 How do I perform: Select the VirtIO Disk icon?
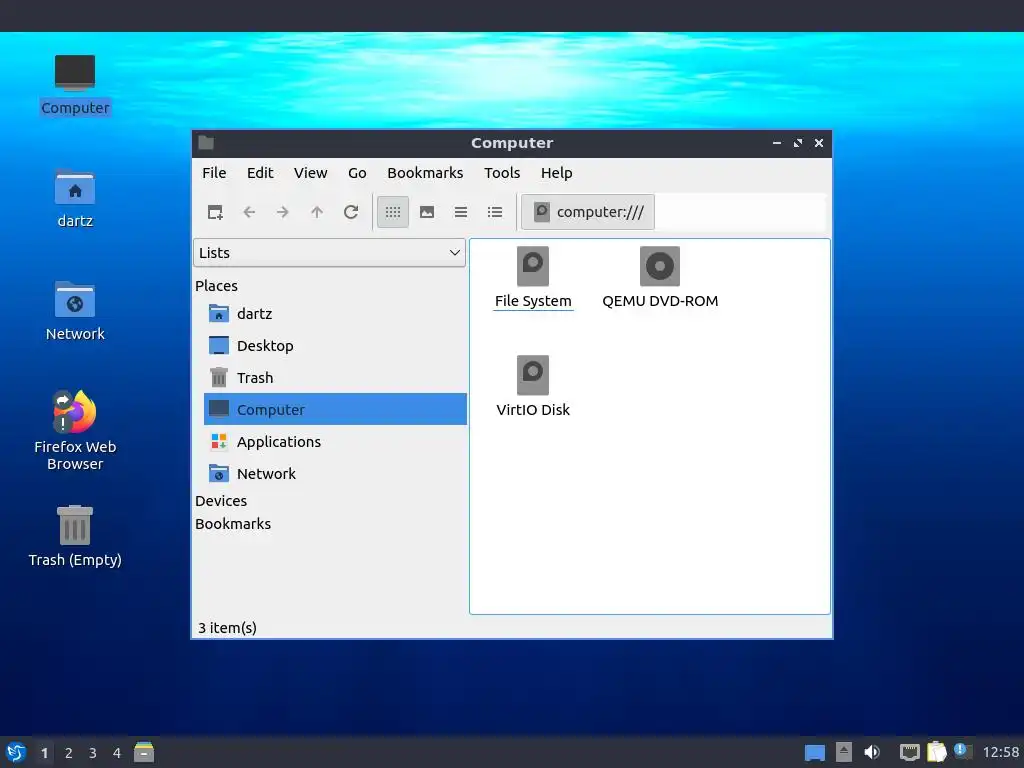coord(533,387)
